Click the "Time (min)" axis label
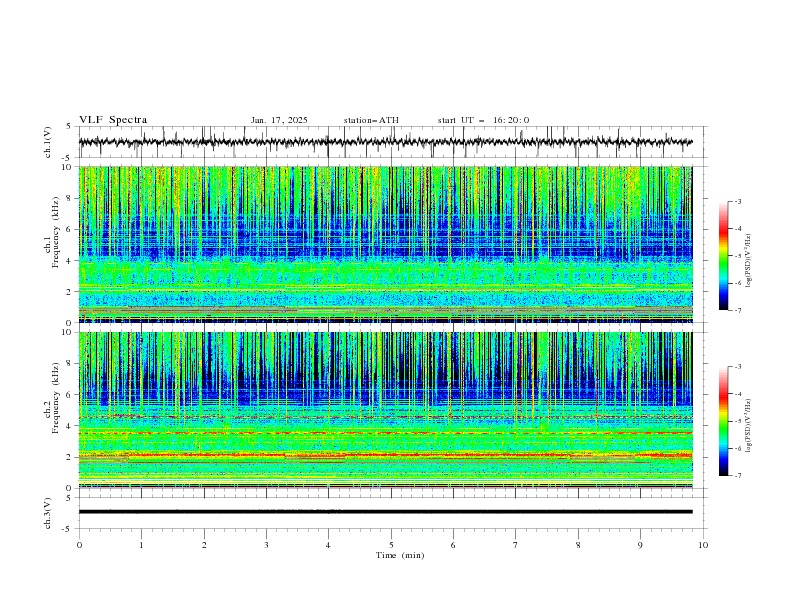This screenshot has width=792, height=612. click(400, 555)
